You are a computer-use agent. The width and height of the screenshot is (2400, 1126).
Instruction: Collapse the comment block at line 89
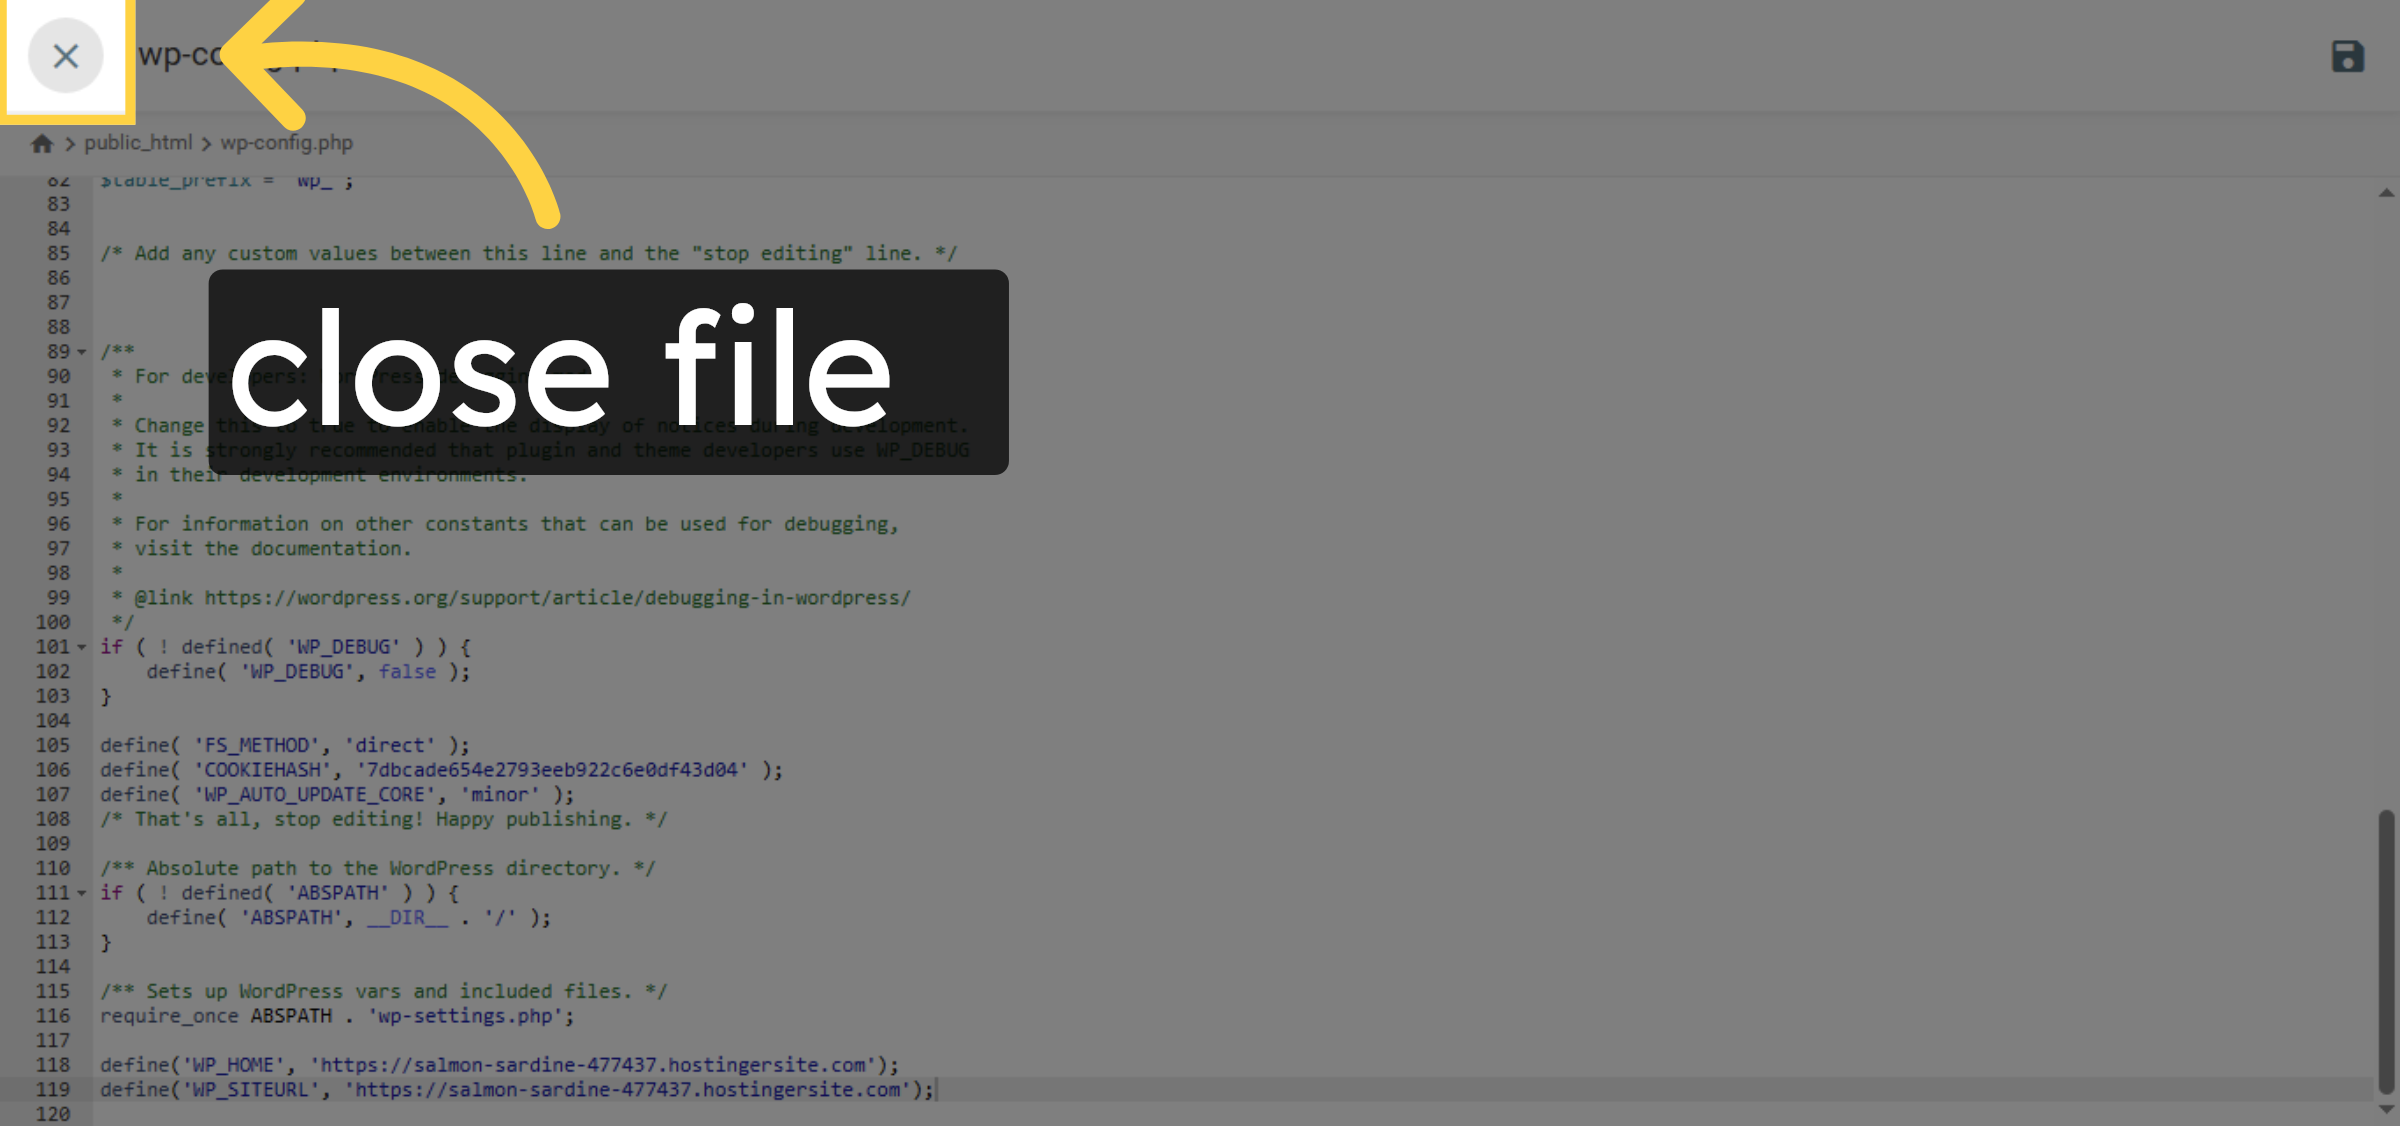(80, 352)
